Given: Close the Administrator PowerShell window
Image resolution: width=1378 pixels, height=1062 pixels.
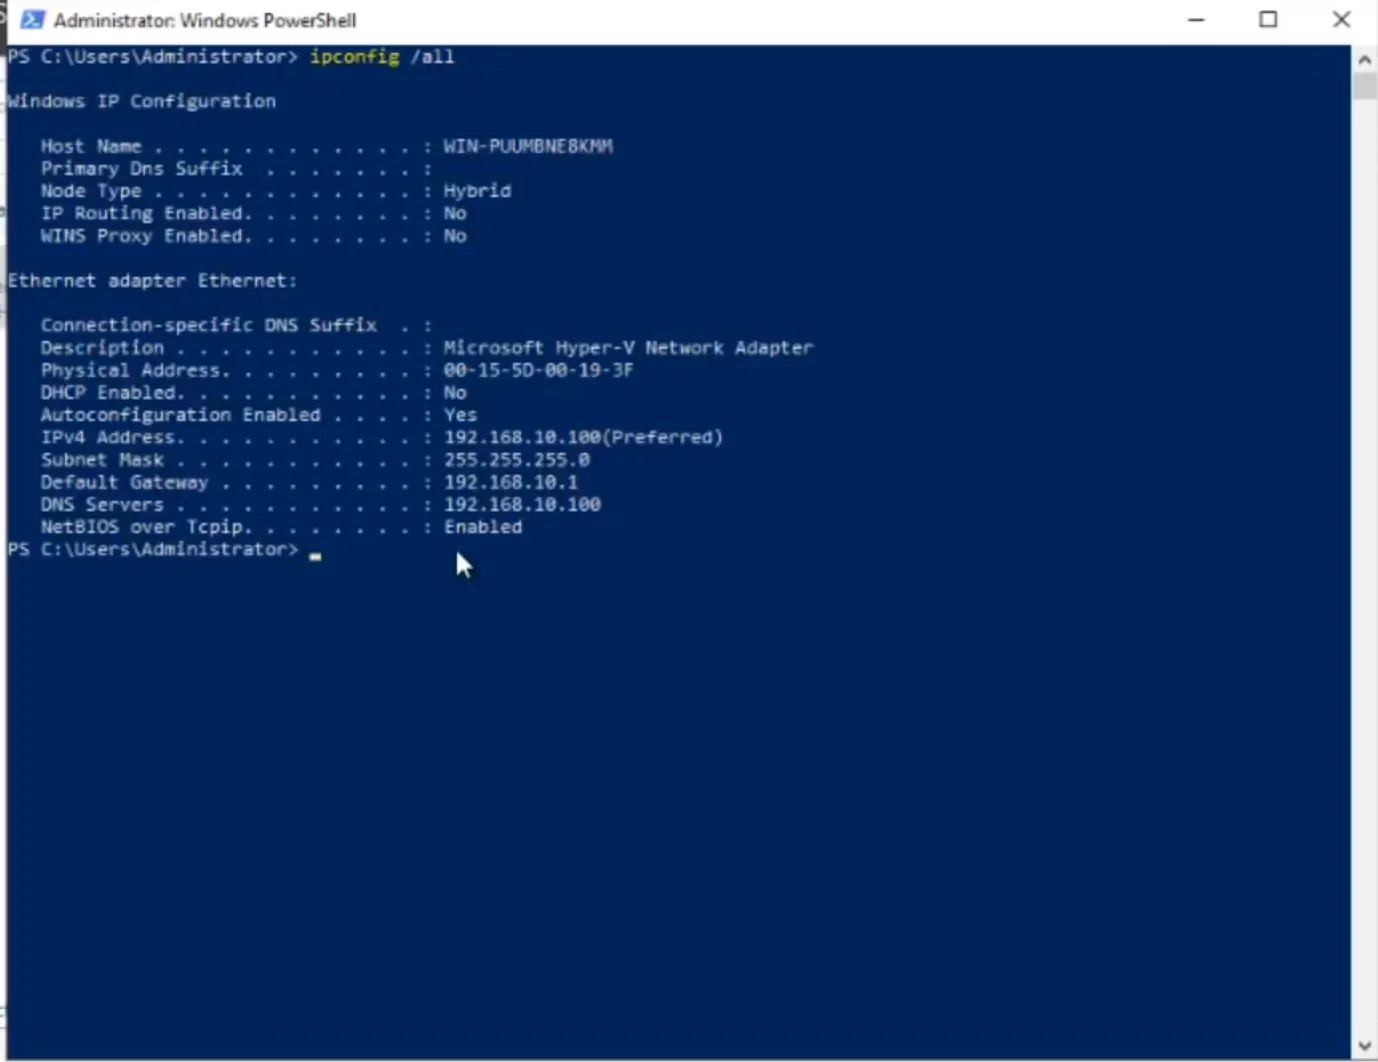Looking at the screenshot, I should (x=1341, y=20).
